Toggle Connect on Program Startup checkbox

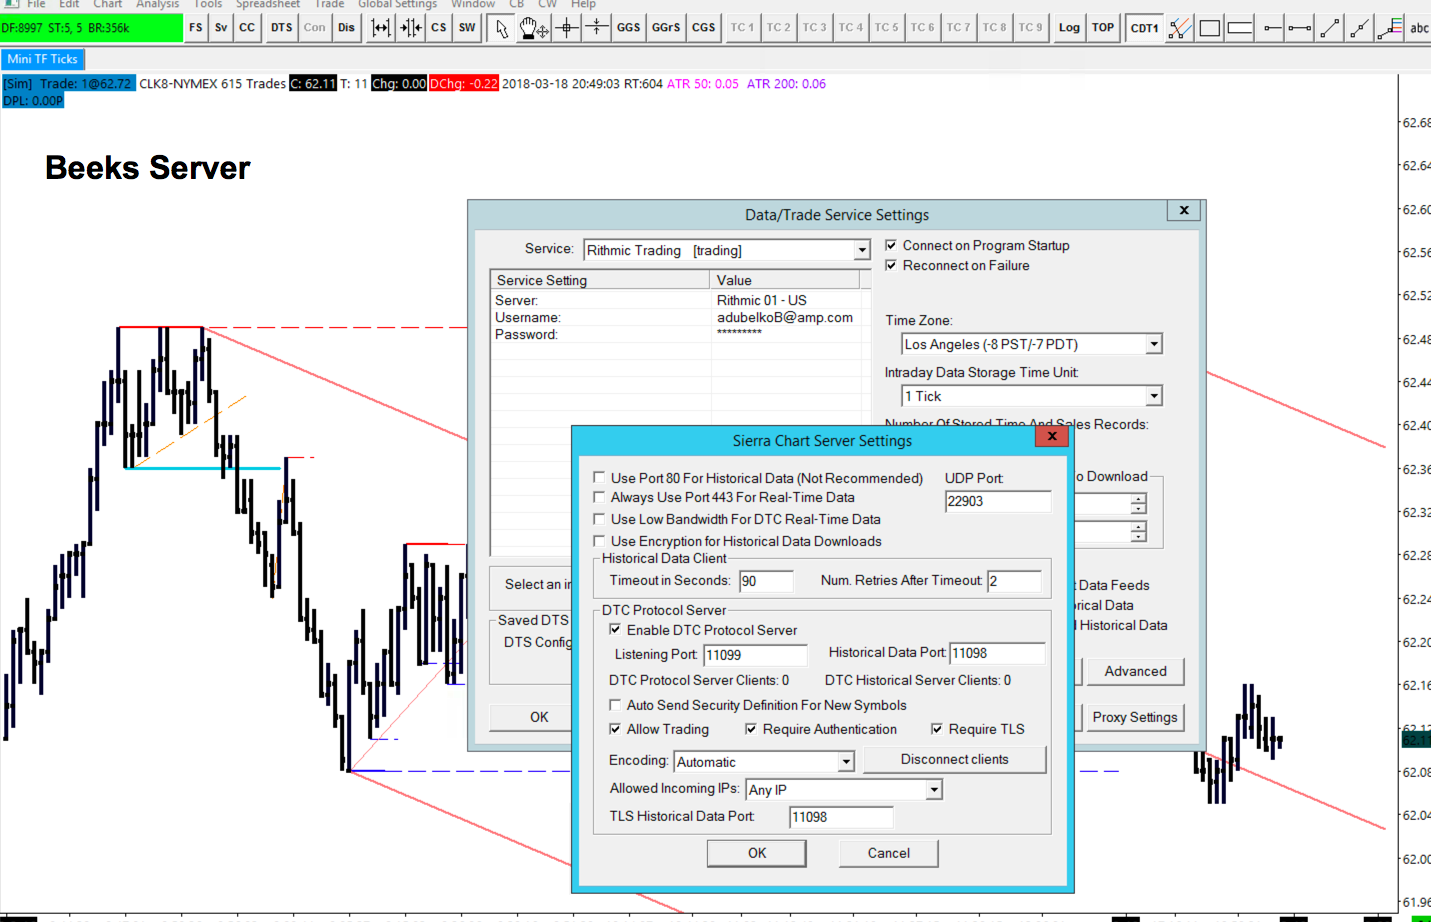[891, 245]
